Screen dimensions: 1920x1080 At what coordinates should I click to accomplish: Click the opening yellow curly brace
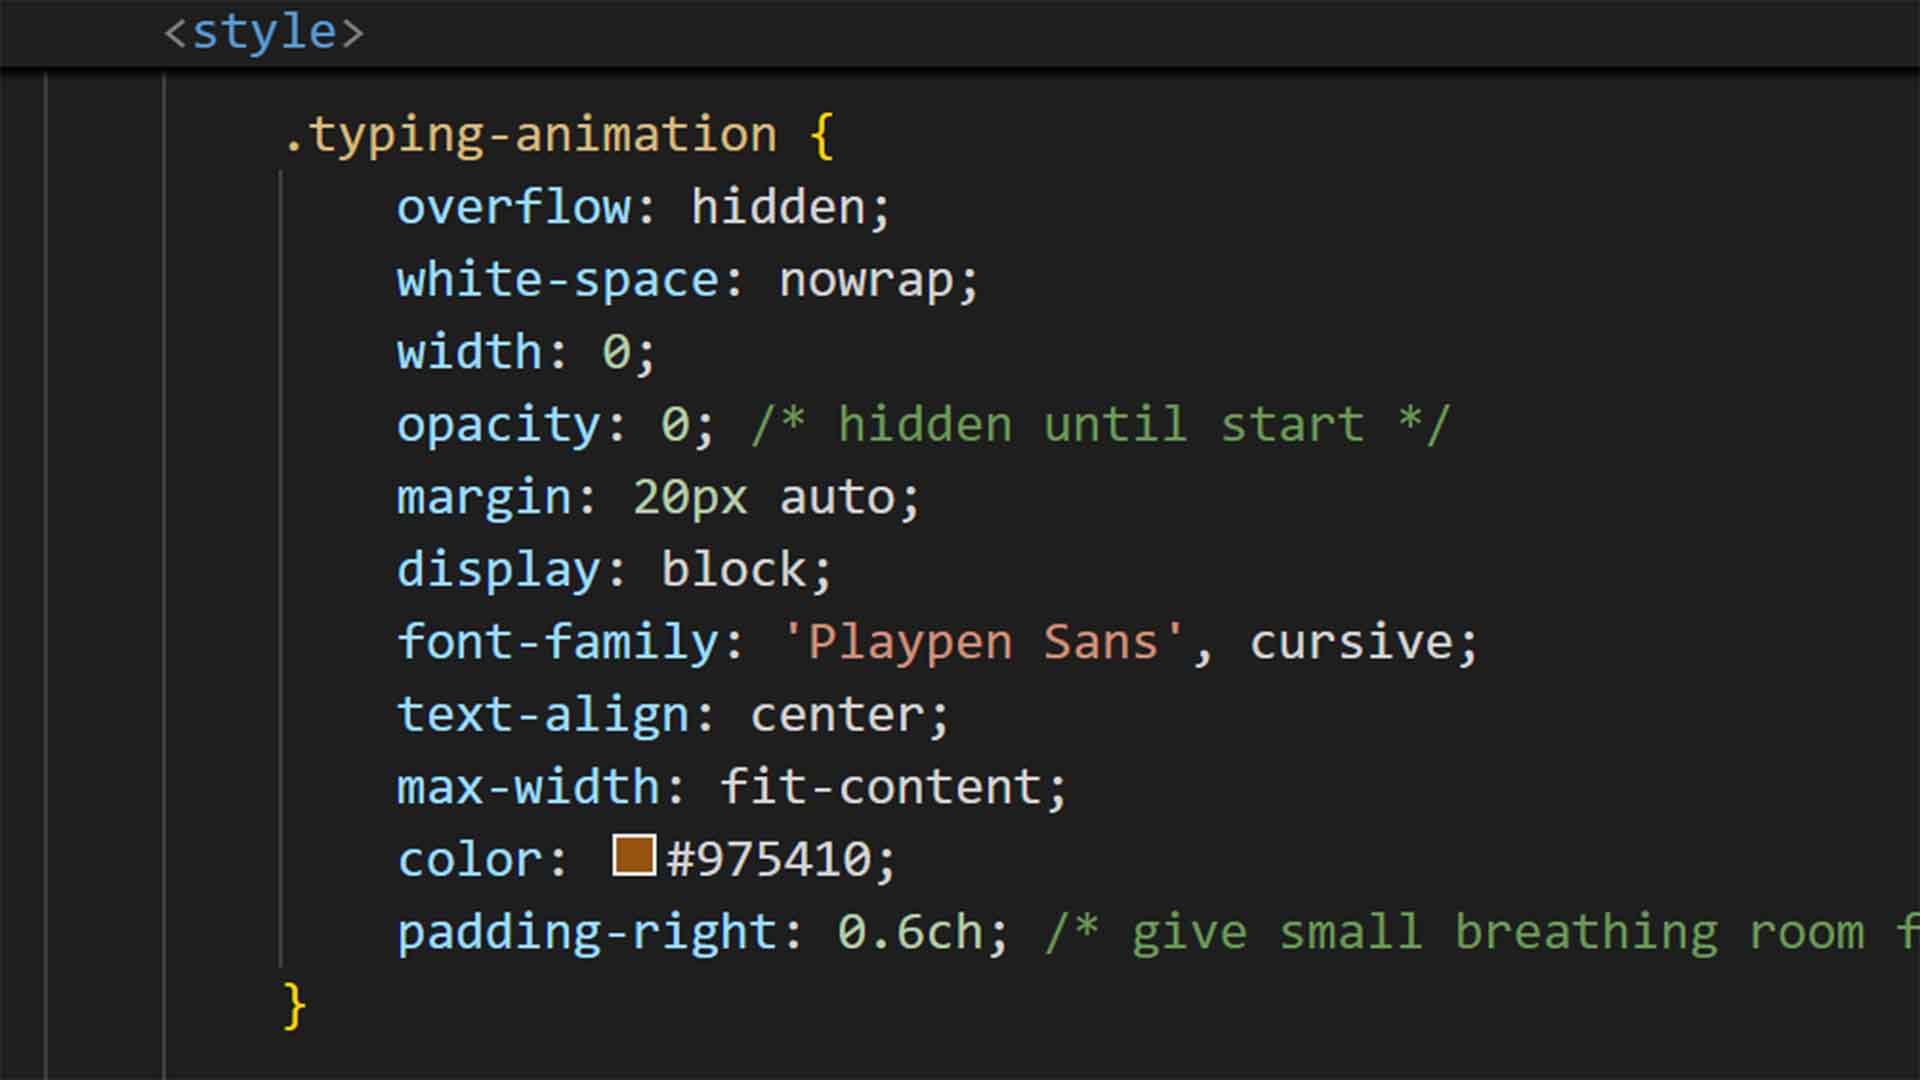point(822,135)
